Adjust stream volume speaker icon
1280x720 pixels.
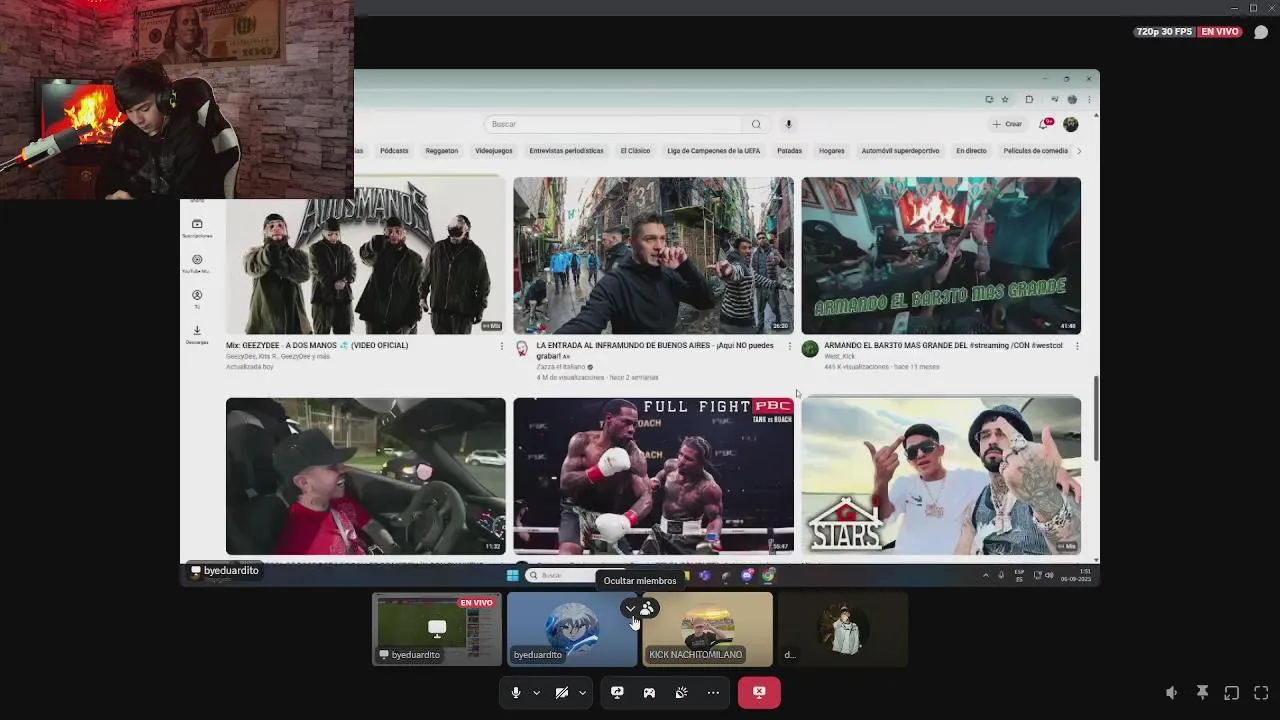click(1172, 692)
